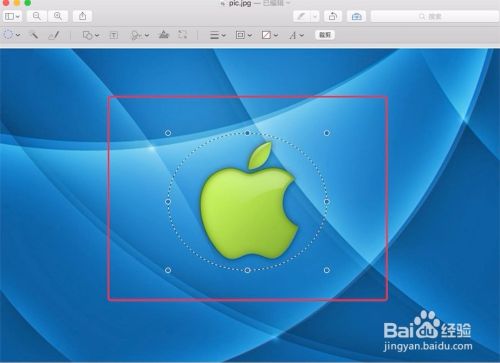Viewport: 500px width, 363px height.
Task: Open the selection tools dropdown
Action: (x=12, y=35)
